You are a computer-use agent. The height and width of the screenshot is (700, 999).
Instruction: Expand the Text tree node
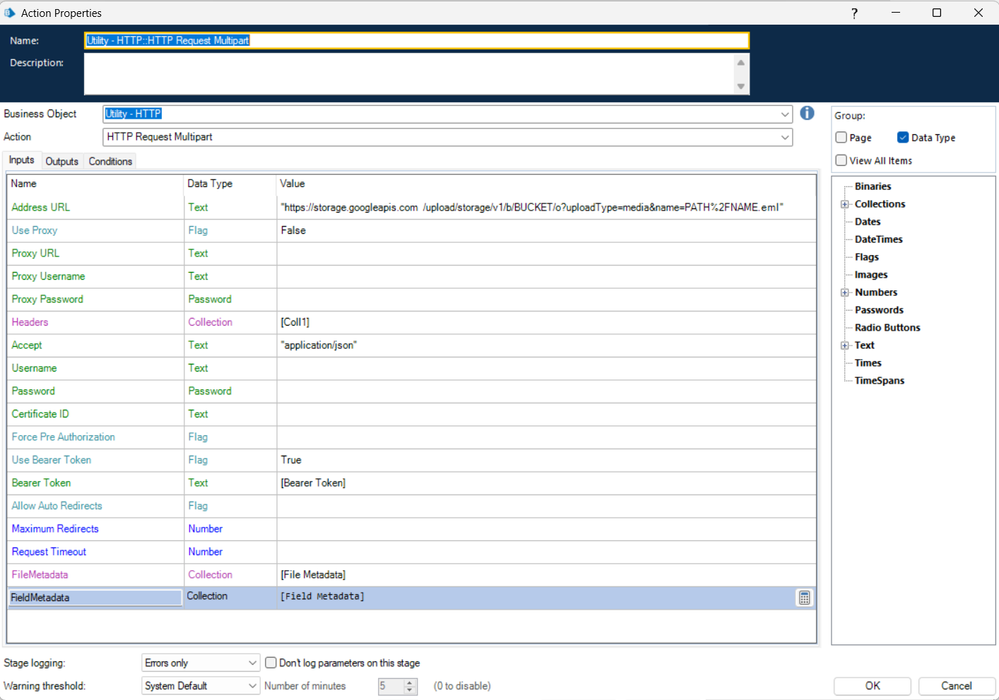pos(845,346)
